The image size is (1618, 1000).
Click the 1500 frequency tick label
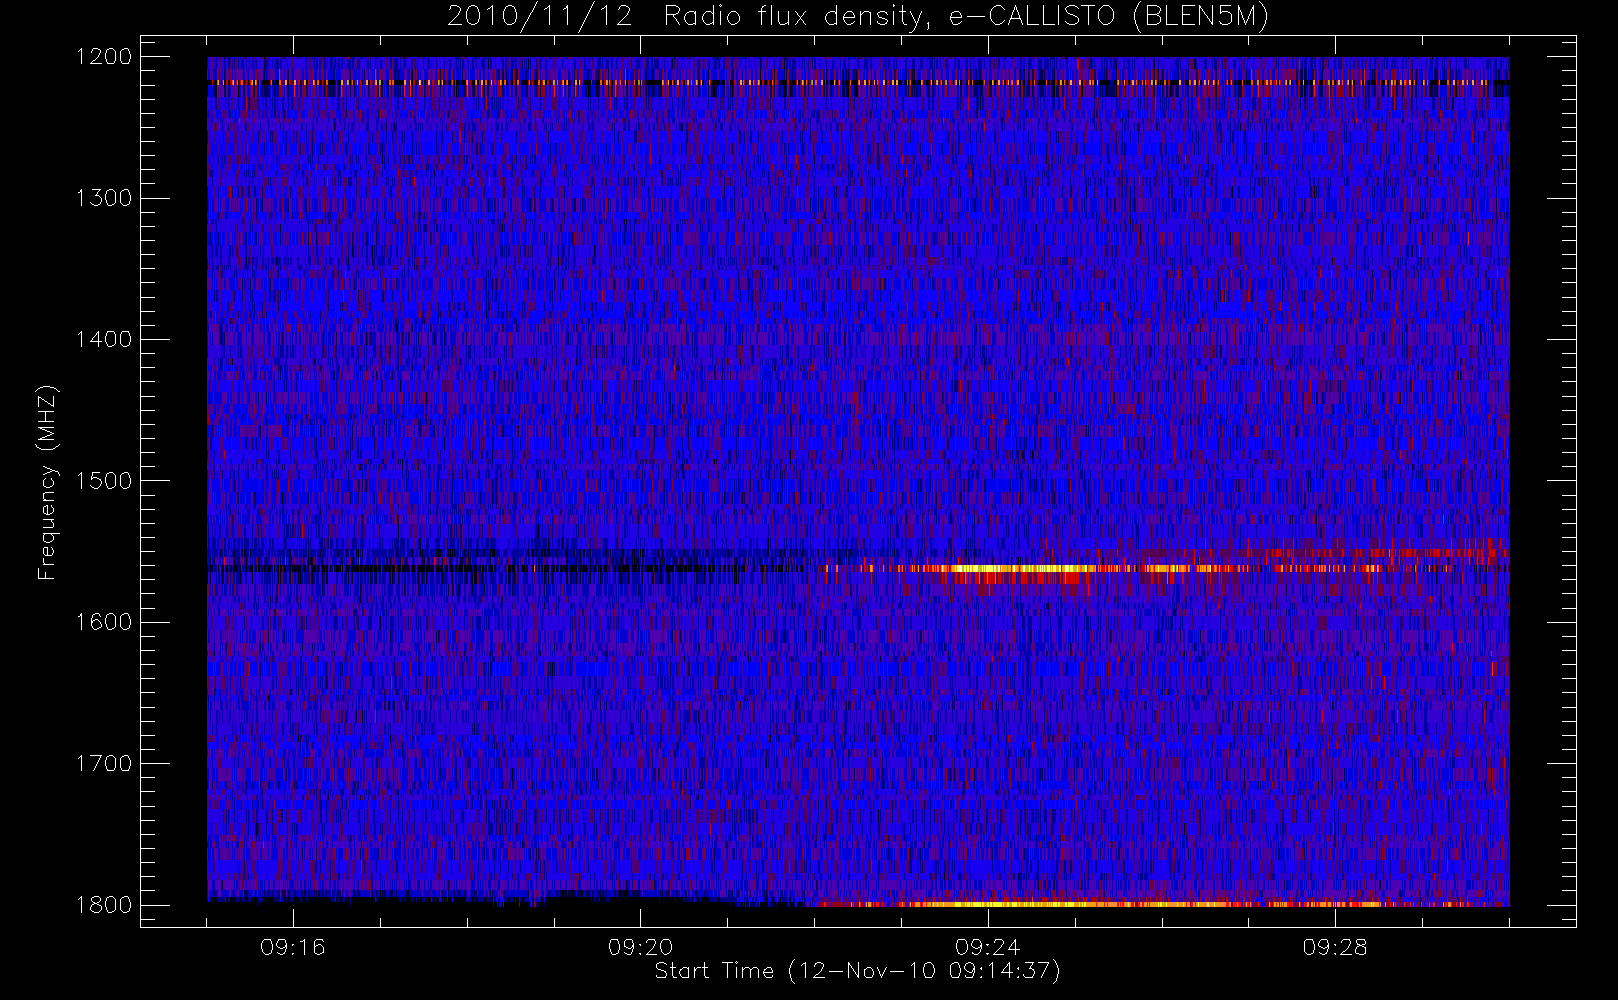[x=104, y=481]
